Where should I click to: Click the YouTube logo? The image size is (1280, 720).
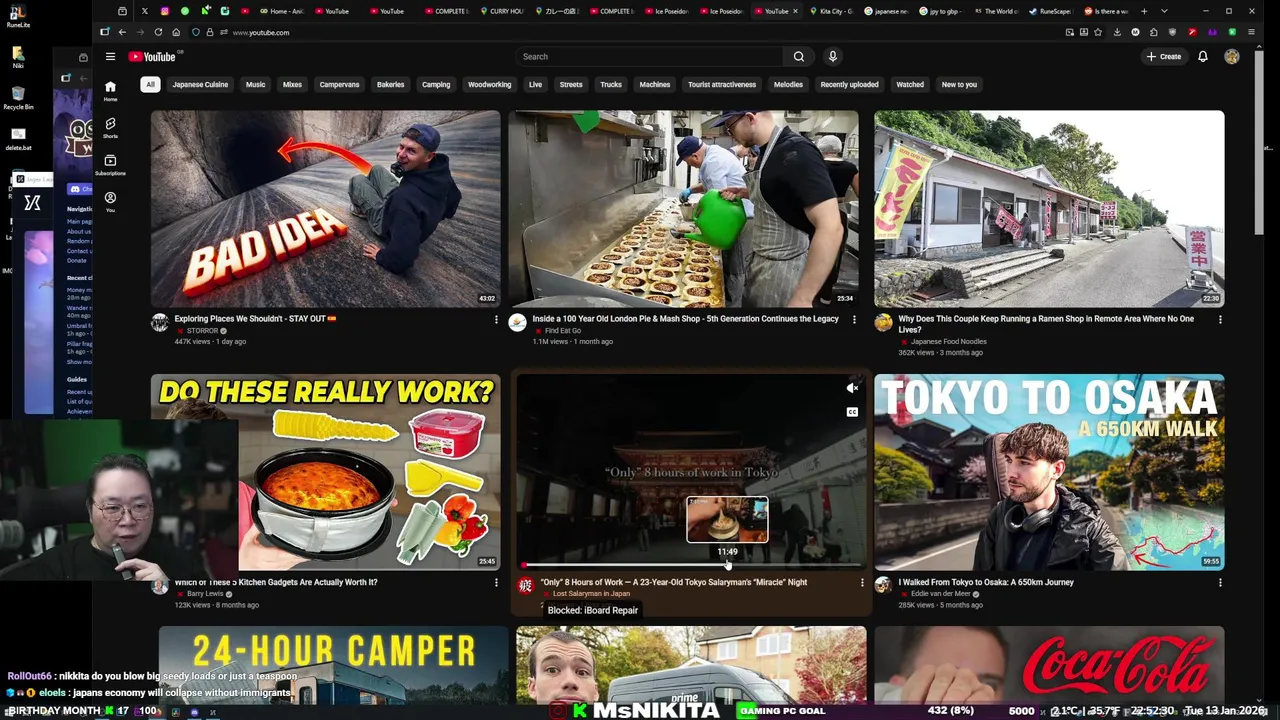click(x=152, y=57)
